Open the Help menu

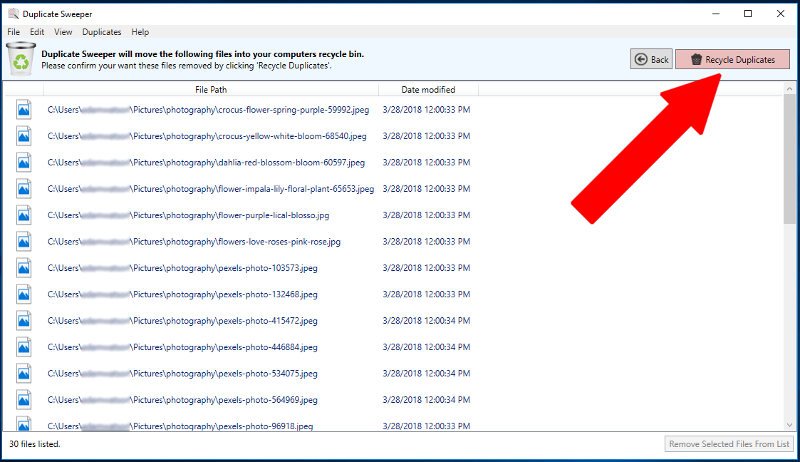coord(140,32)
